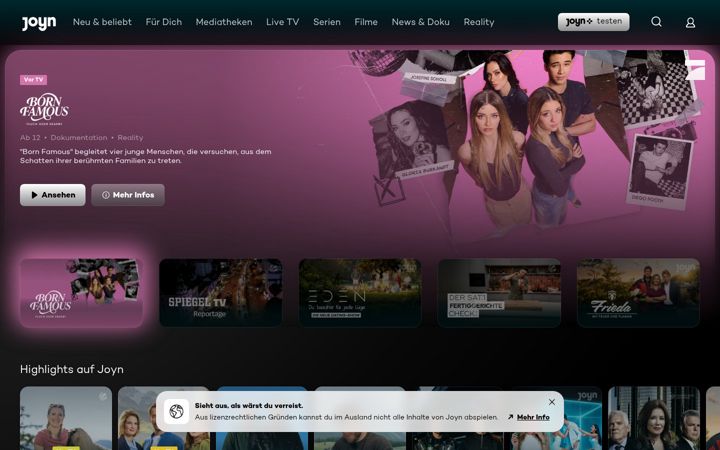Image resolution: width=720 pixels, height=450 pixels.
Task: Click the joyn+ testen button
Action: point(593,22)
